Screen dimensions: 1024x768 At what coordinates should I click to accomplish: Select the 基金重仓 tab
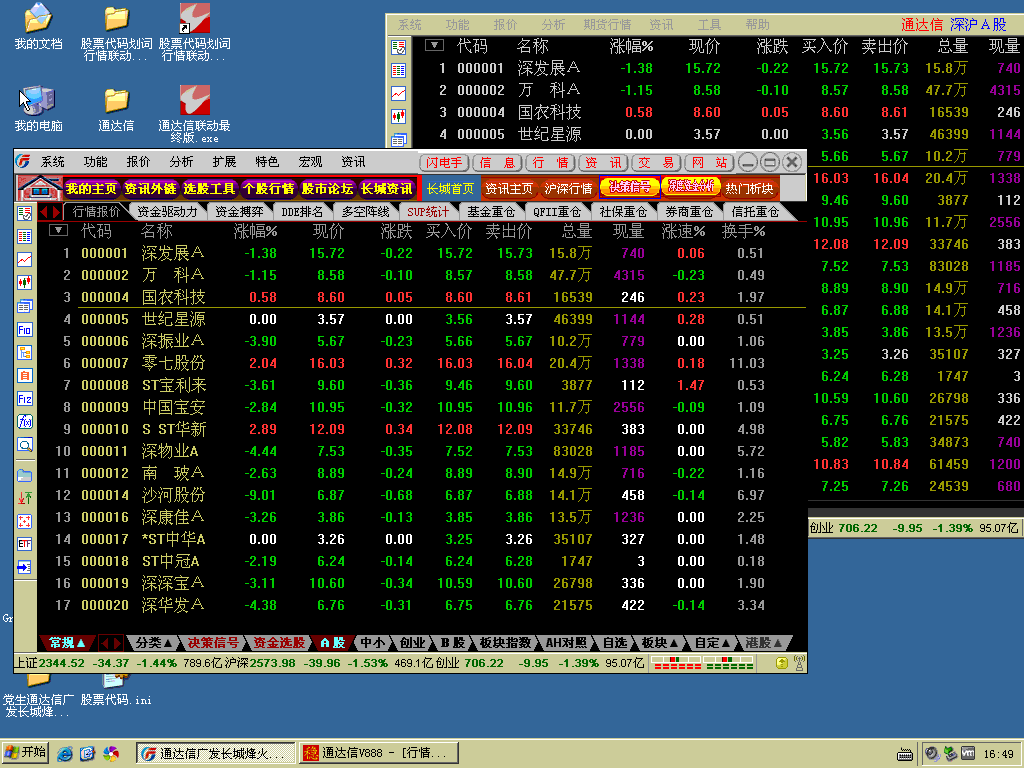(491, 212)
